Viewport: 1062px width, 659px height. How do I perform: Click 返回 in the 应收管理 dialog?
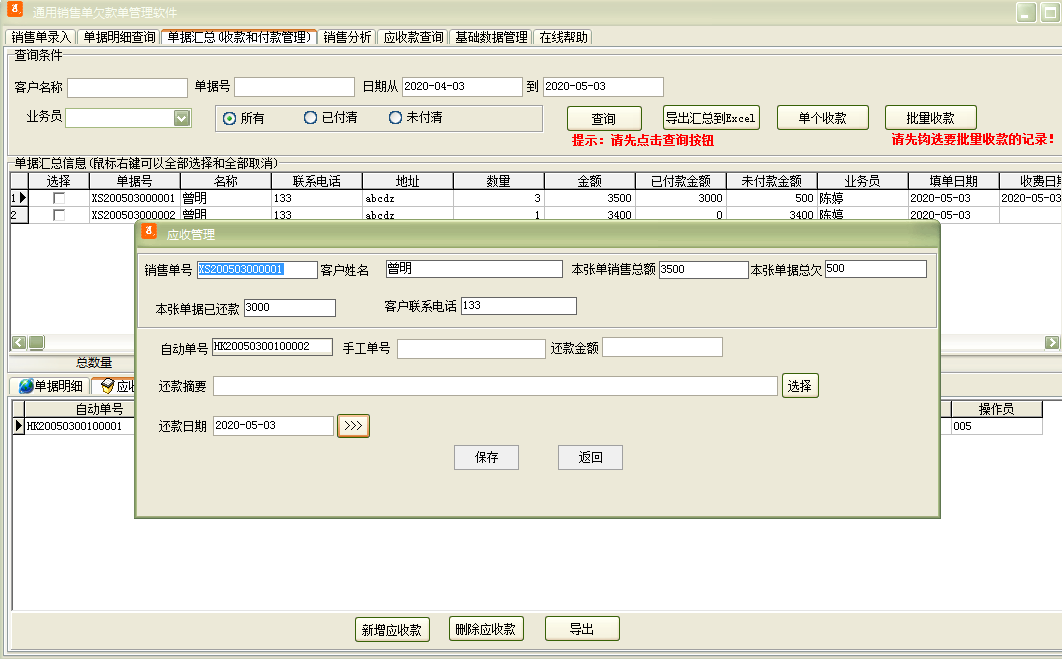pos(590,457)
